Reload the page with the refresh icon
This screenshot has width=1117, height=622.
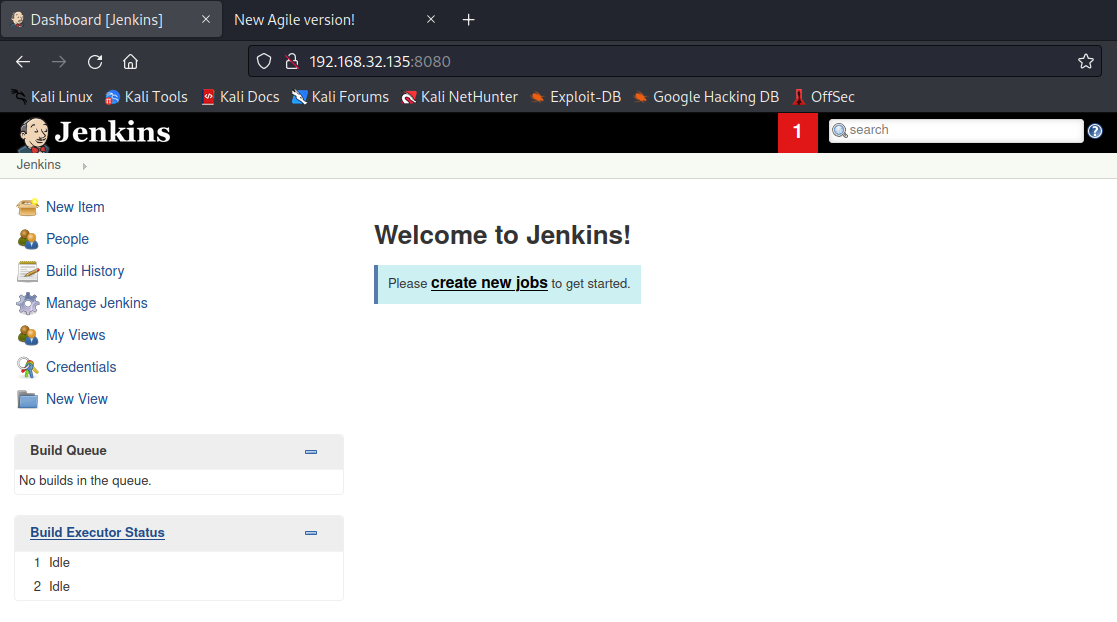click(95, 62)
